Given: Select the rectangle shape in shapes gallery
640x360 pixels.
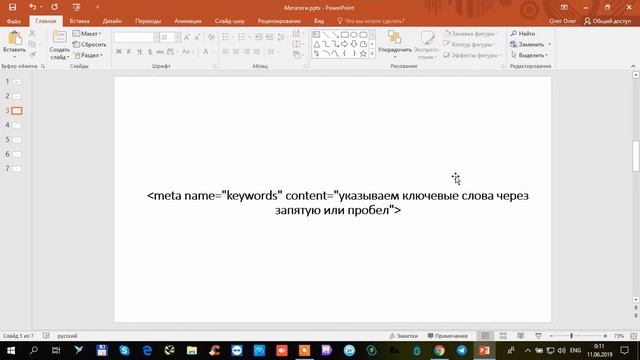Looking at the screenshot, I should (x=344, y=35).
